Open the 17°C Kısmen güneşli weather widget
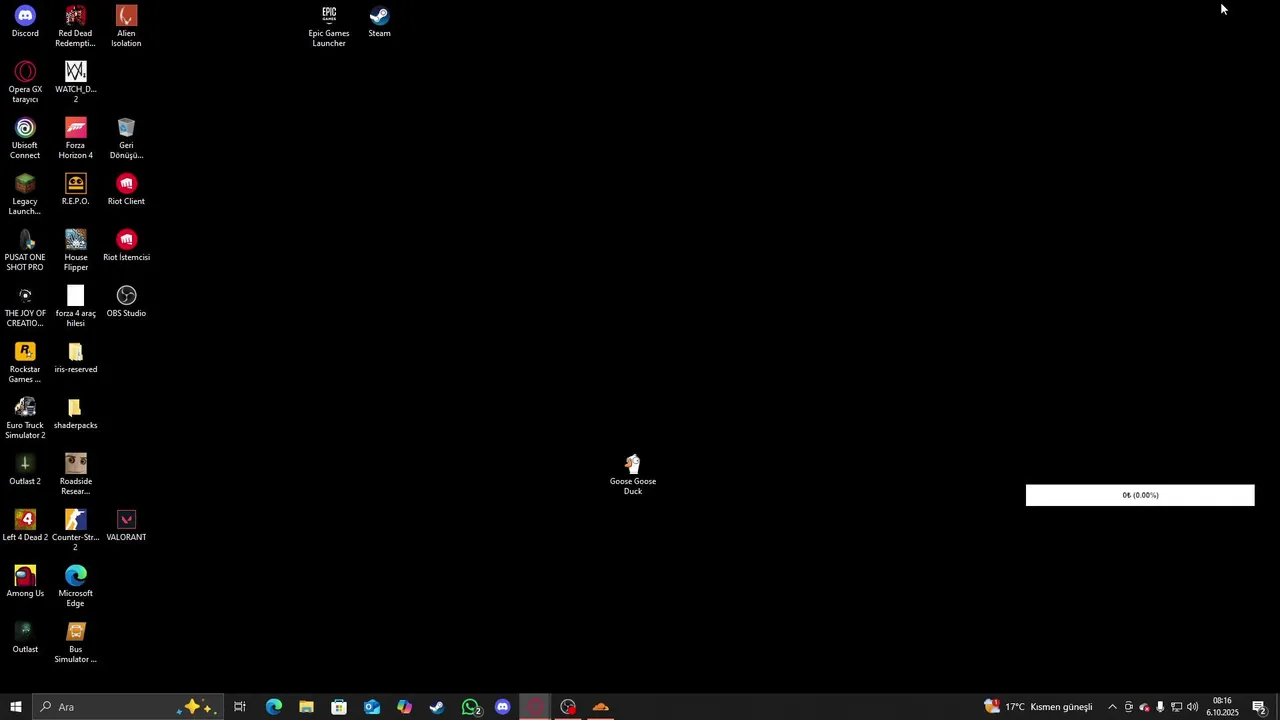The height and width of the screenshot is (720, 1280). pos(1039,707)
